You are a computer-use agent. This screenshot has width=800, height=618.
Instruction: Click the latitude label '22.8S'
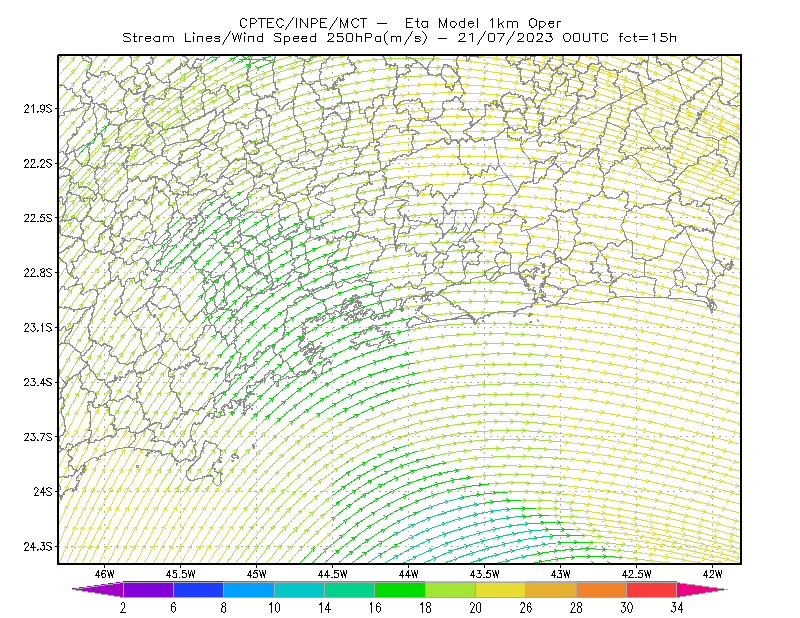(x=38, y=273)
